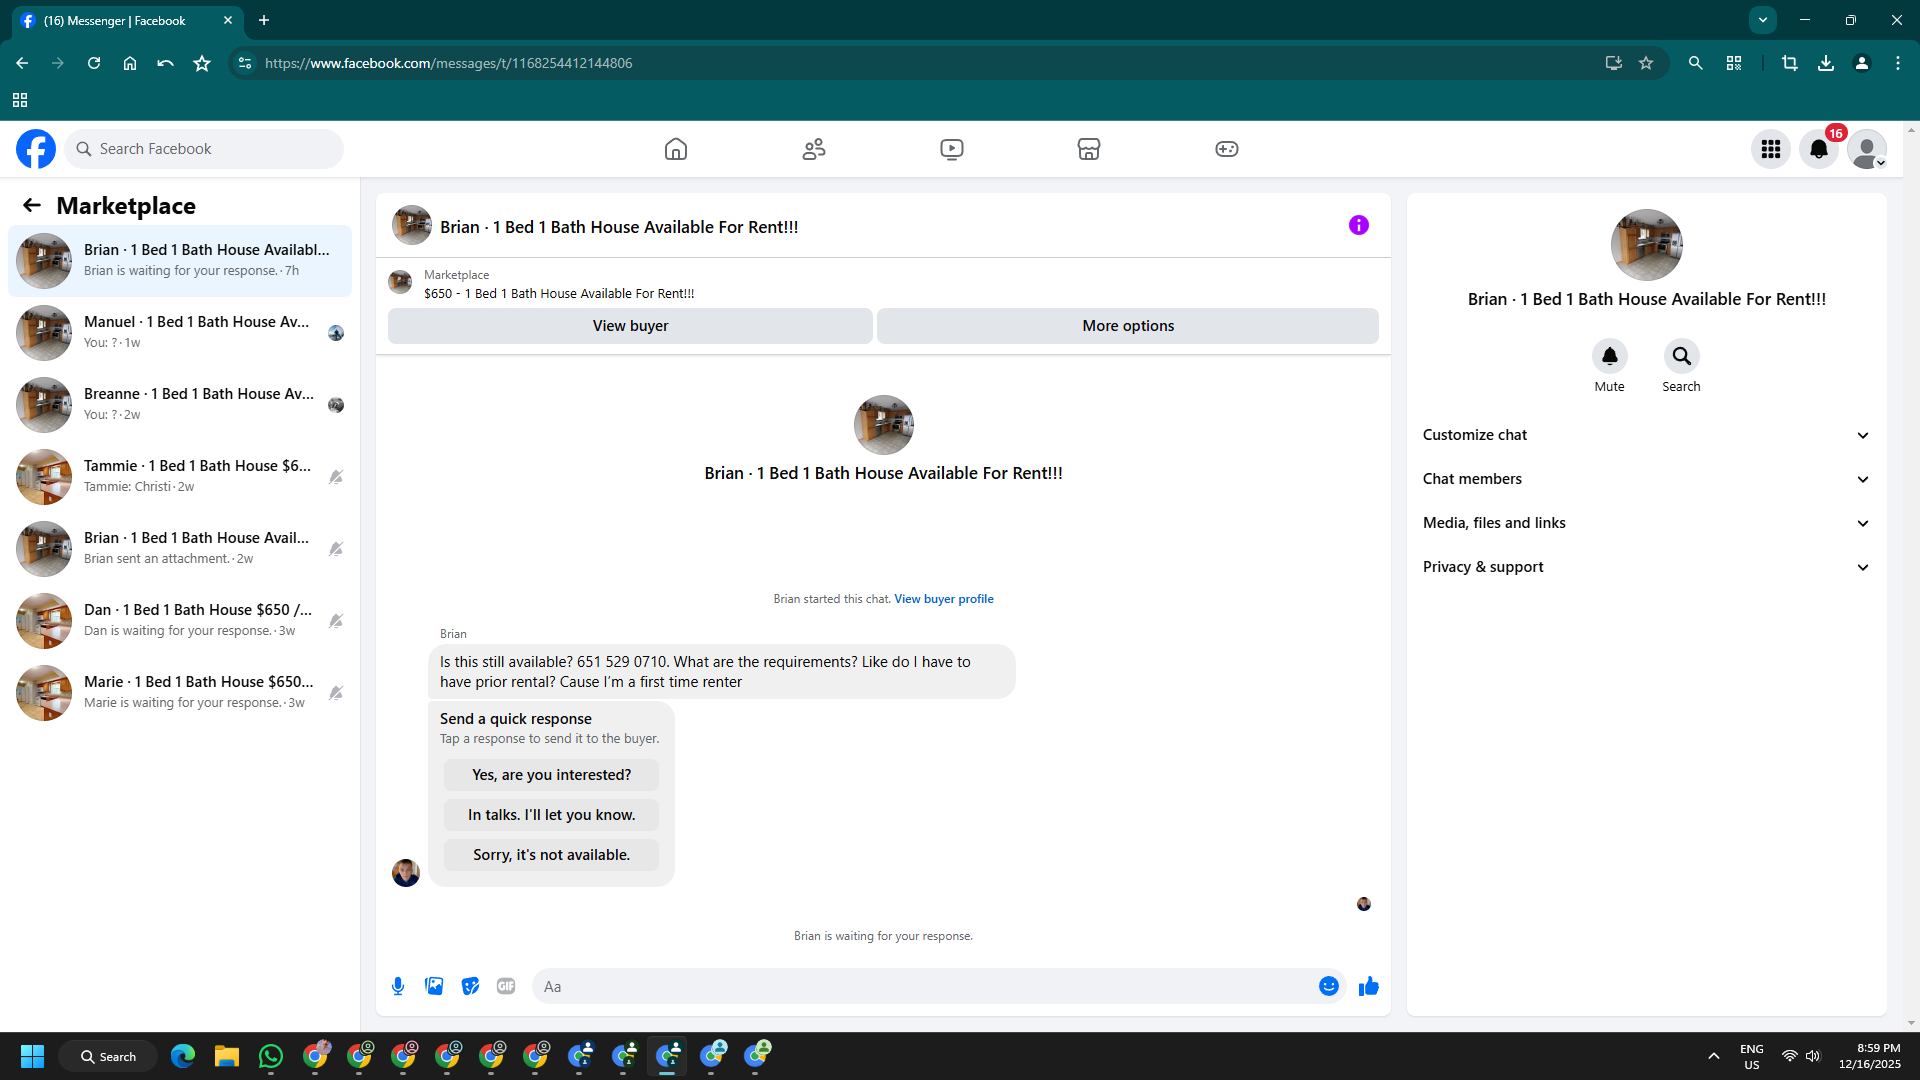Focus the Aa message input field

pos(925,986)
